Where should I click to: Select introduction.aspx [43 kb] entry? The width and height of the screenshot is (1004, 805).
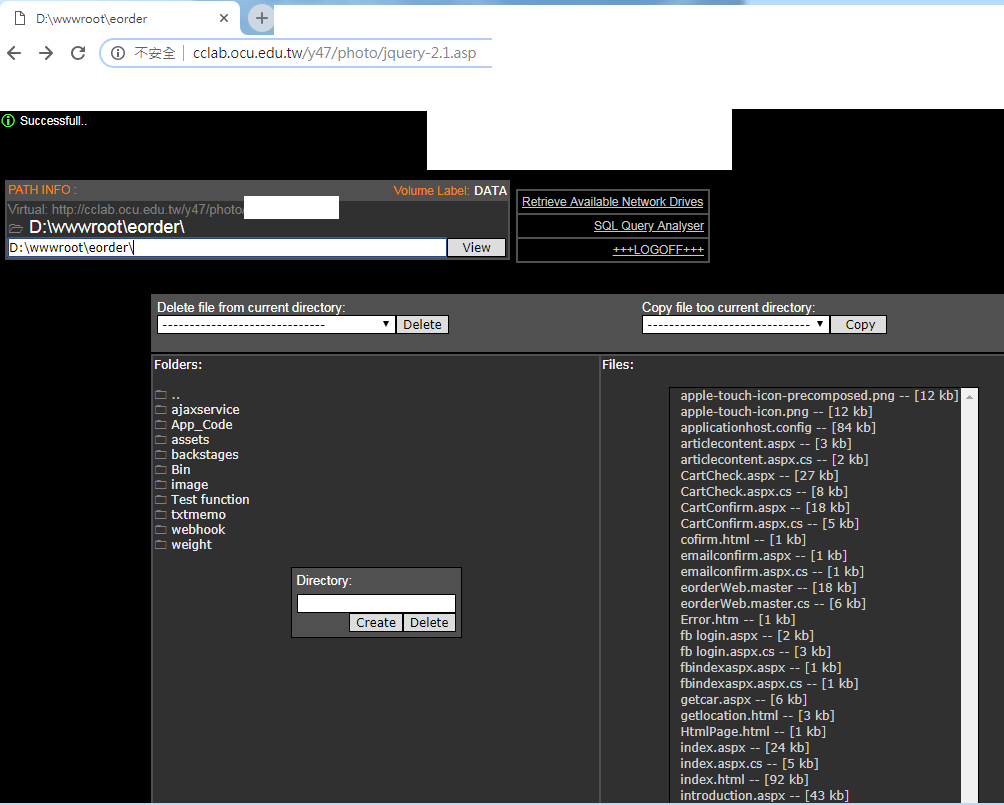[765, 796]
